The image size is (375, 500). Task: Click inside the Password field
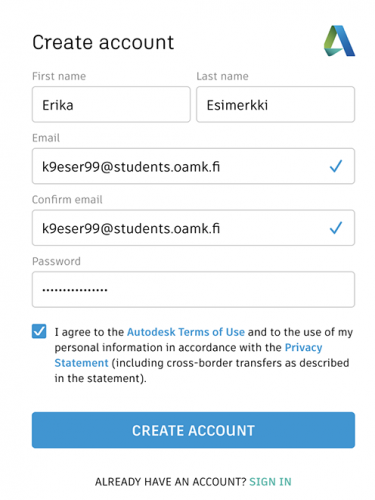(193, 289)
